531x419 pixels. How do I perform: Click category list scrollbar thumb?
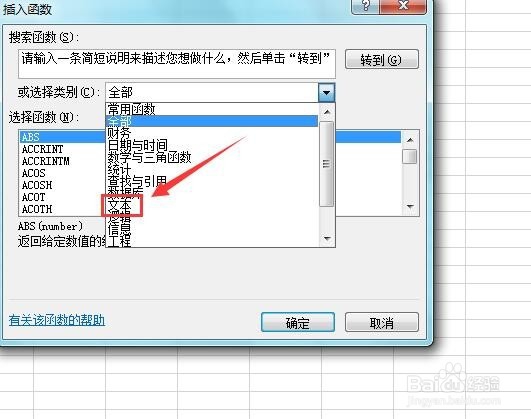point(327,164)
